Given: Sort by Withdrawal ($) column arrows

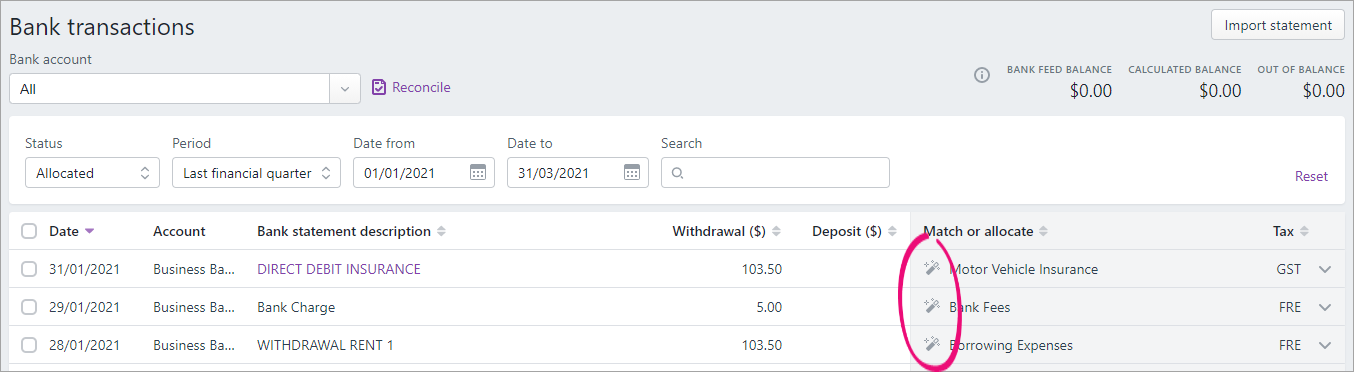Looking at the screenshot, I should click(777, 231).
